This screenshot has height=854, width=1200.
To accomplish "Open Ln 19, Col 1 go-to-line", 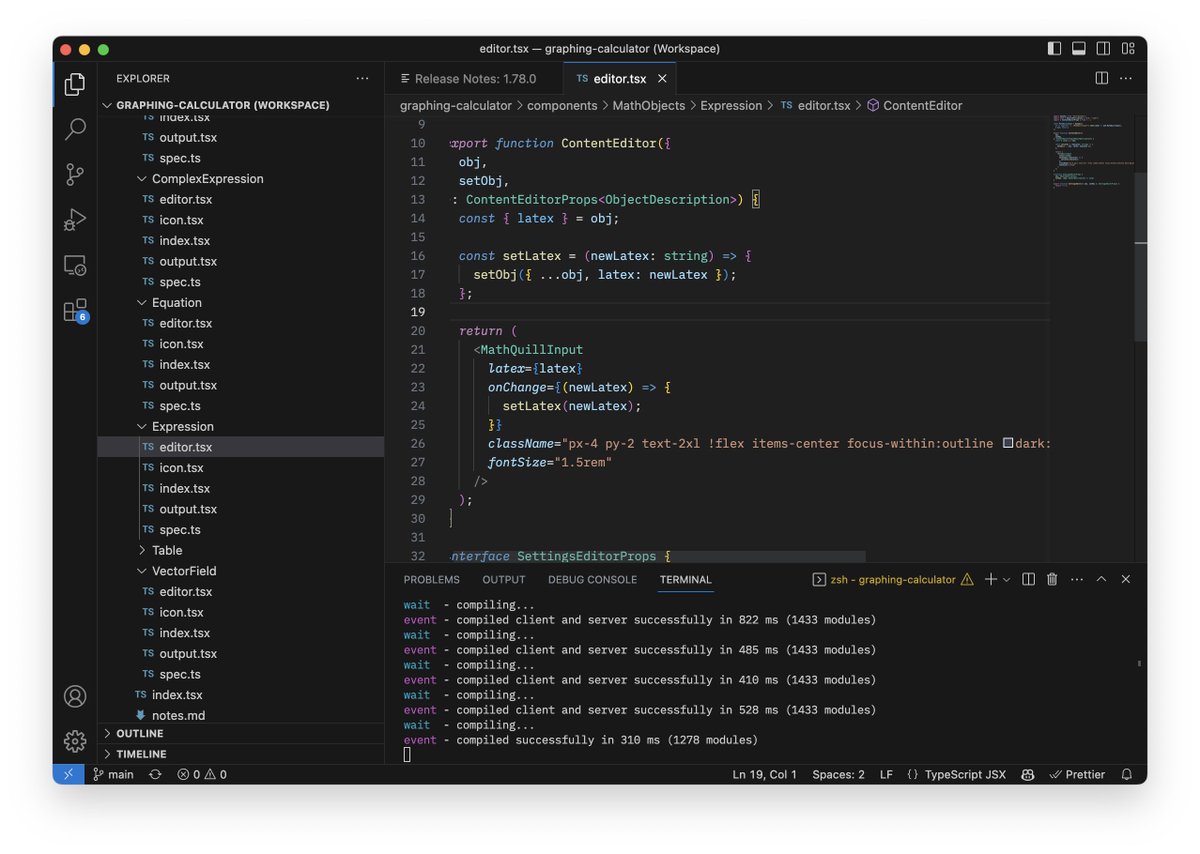I will [x=765, y=774].
